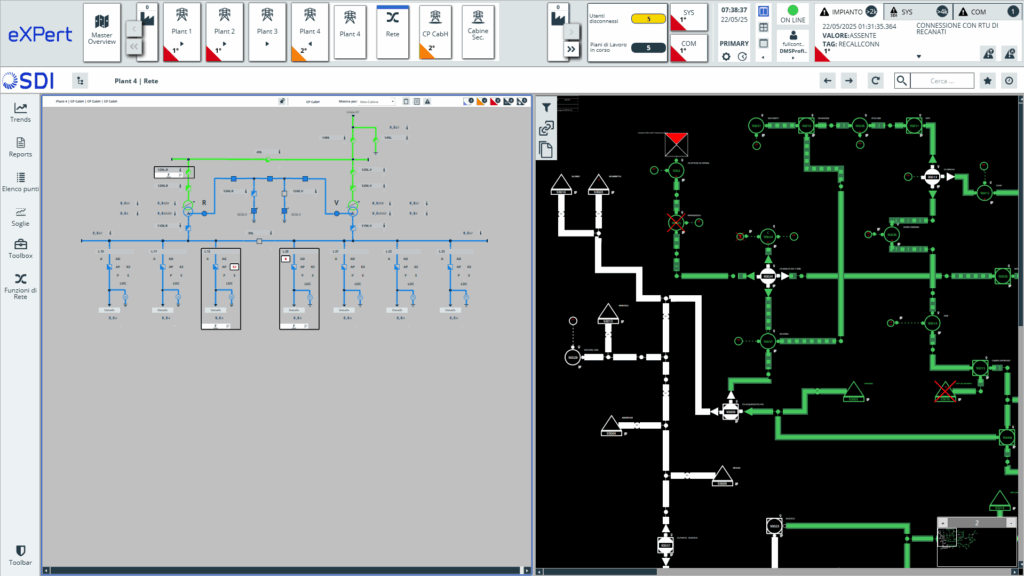This screenshot has height=576, width=1024.
Task: Select the four-pane grid layout view
Action: tap(764, 28)
